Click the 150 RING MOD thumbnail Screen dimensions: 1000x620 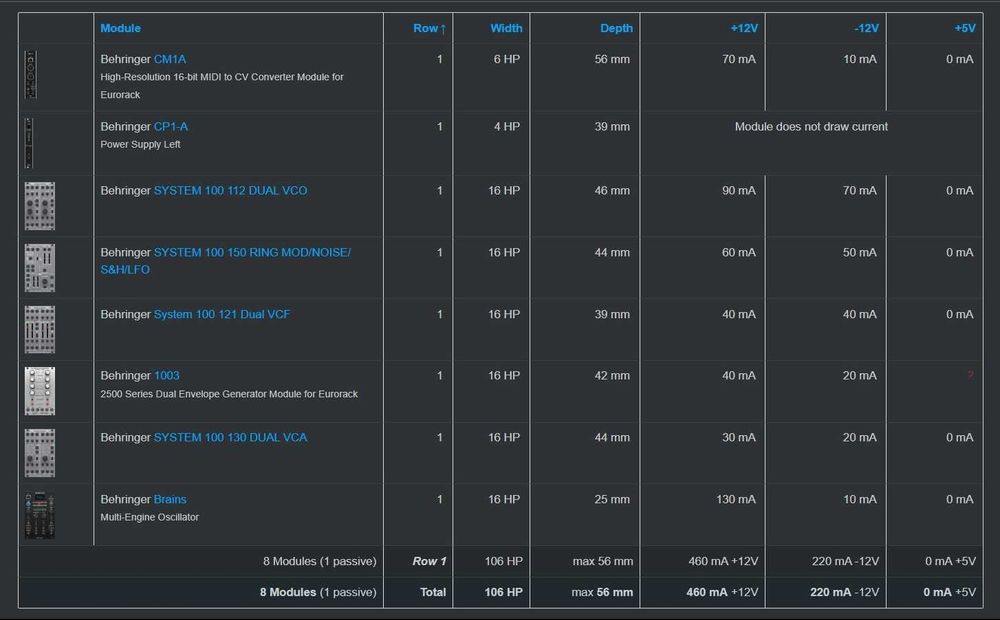(x=40, y=268)
